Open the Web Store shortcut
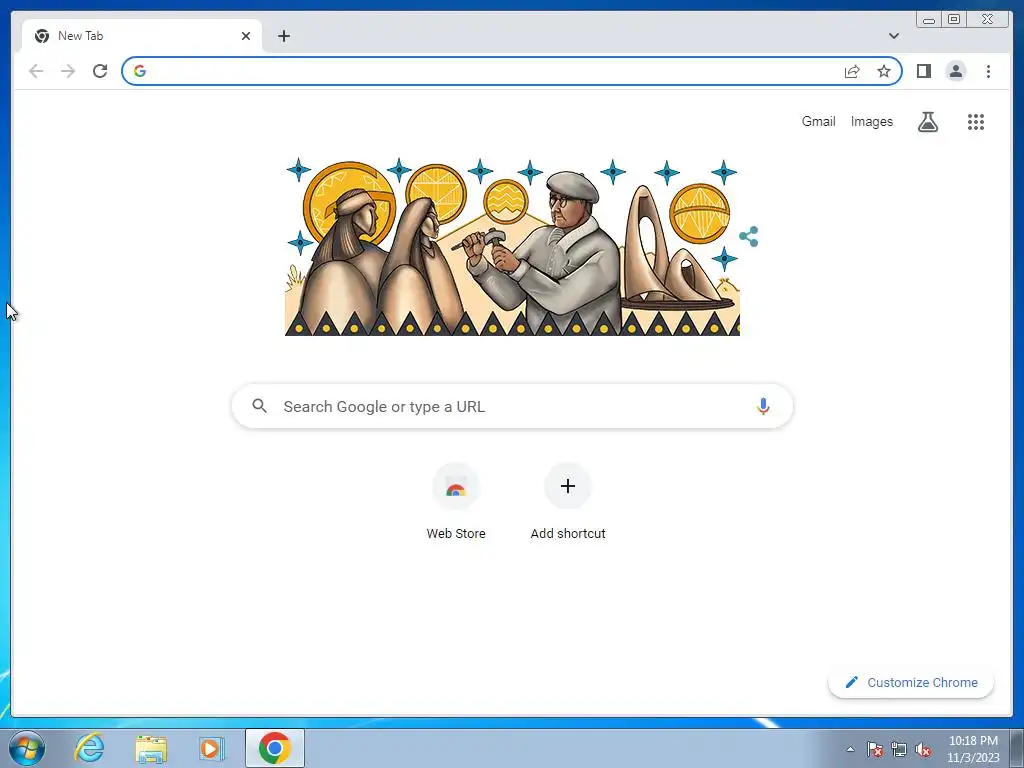Image resolution: width=1024 pixels, height=768 pixels. click(456, 502)
